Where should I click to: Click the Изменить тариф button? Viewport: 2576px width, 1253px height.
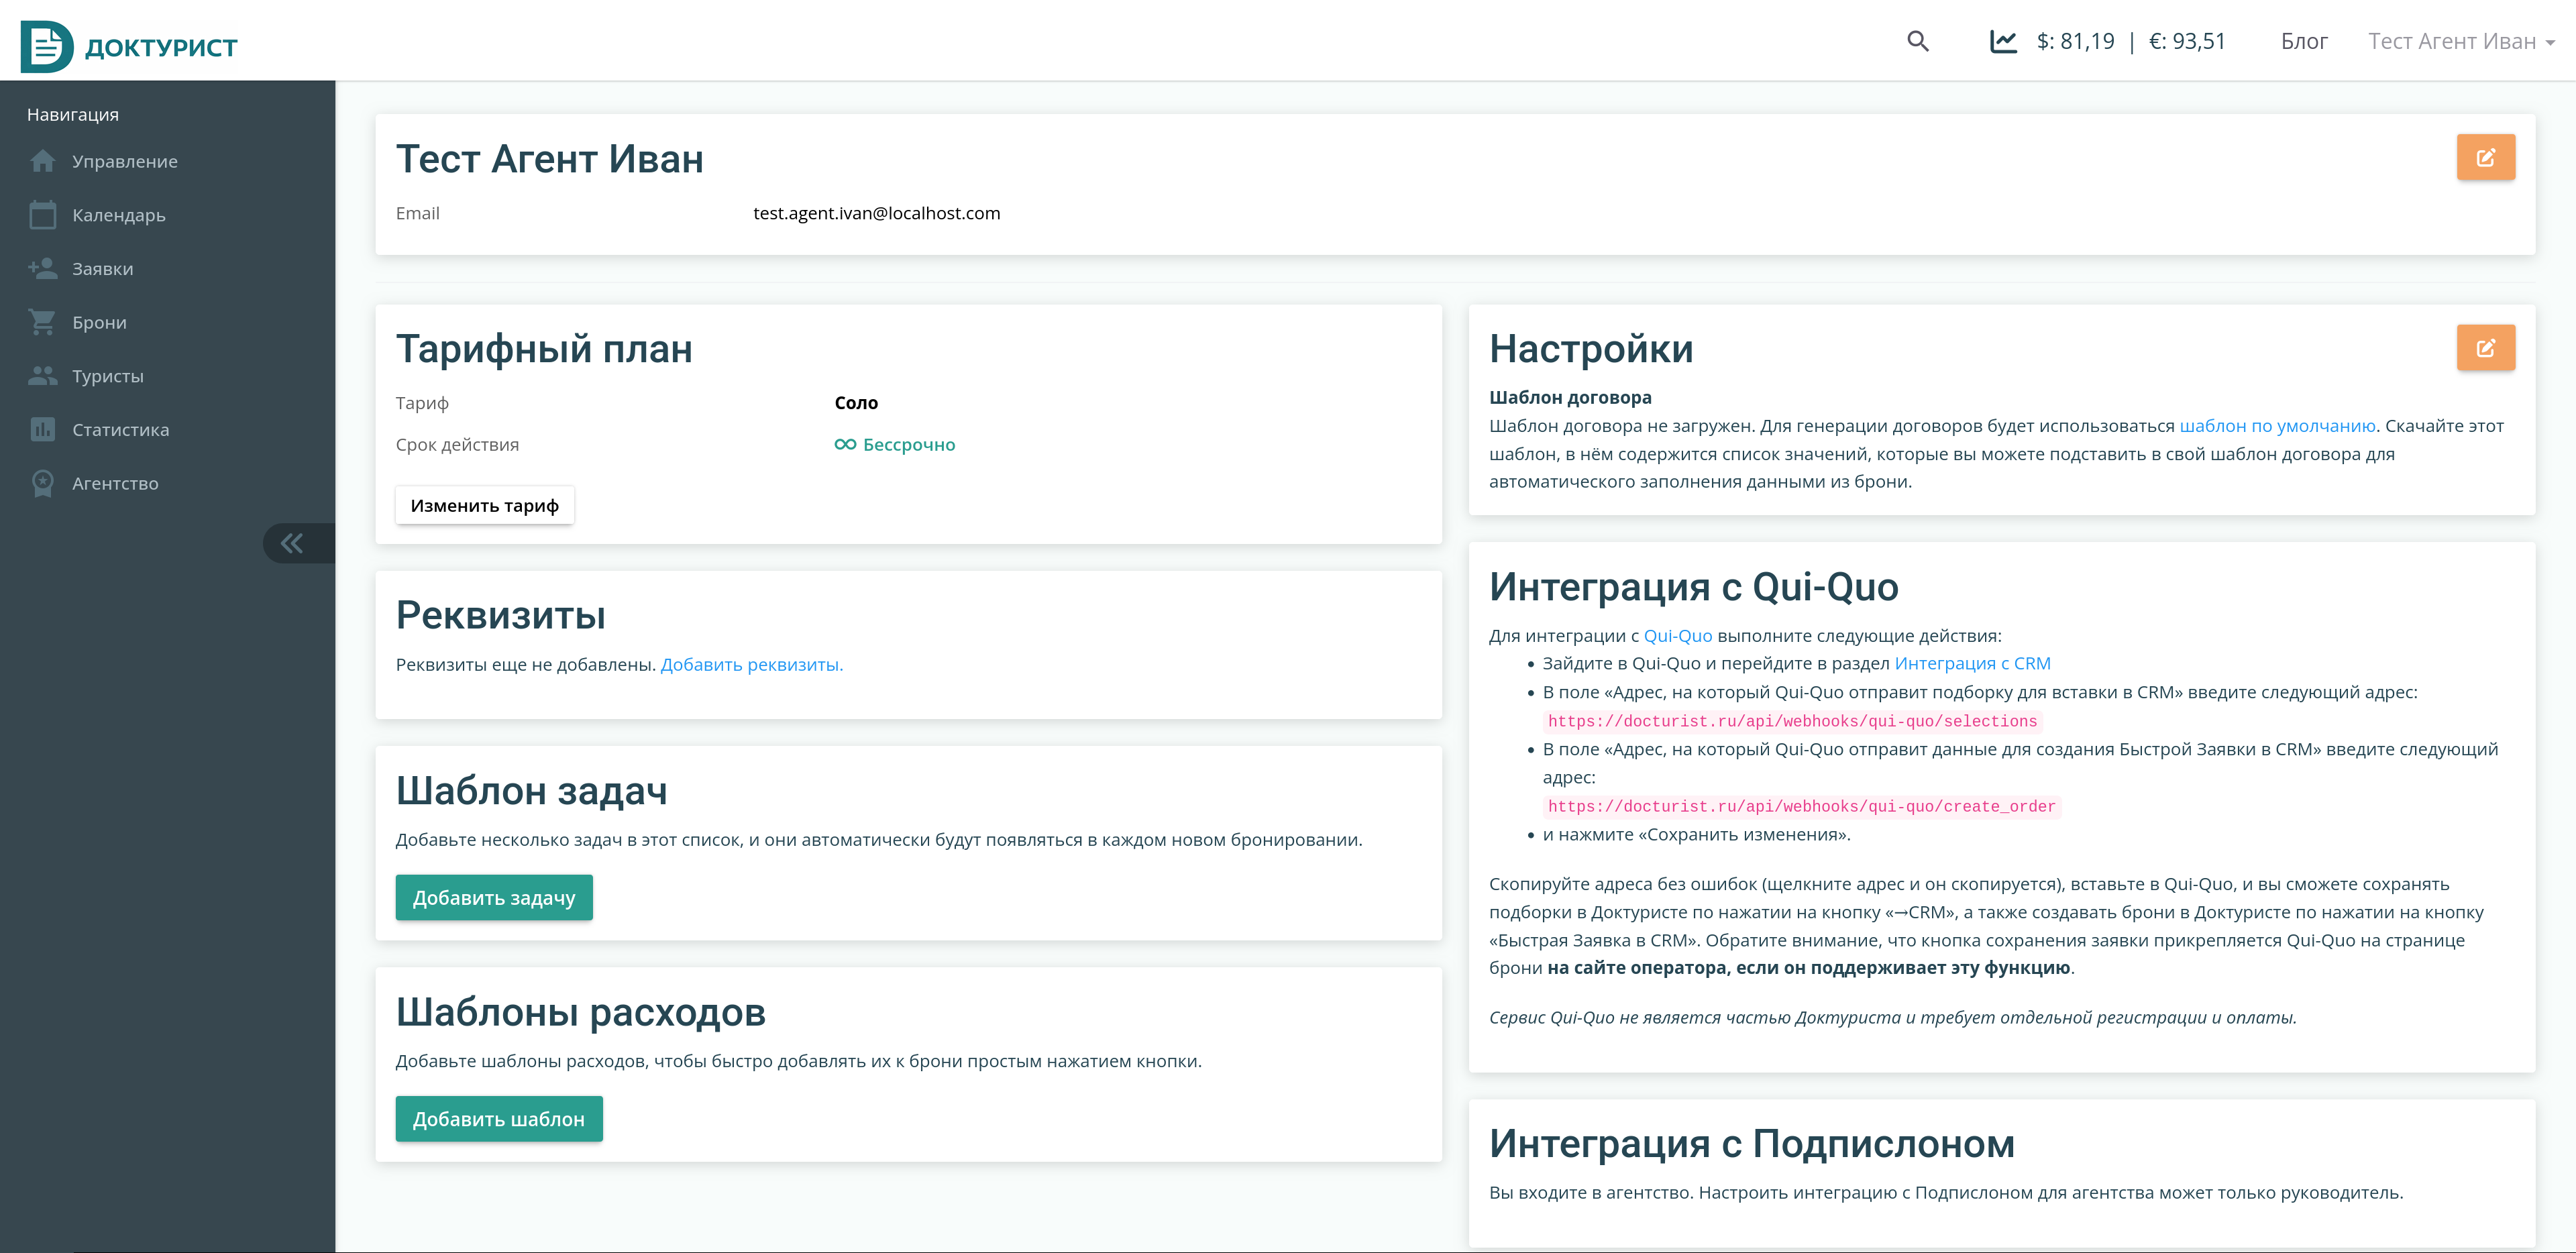(484, 505)
